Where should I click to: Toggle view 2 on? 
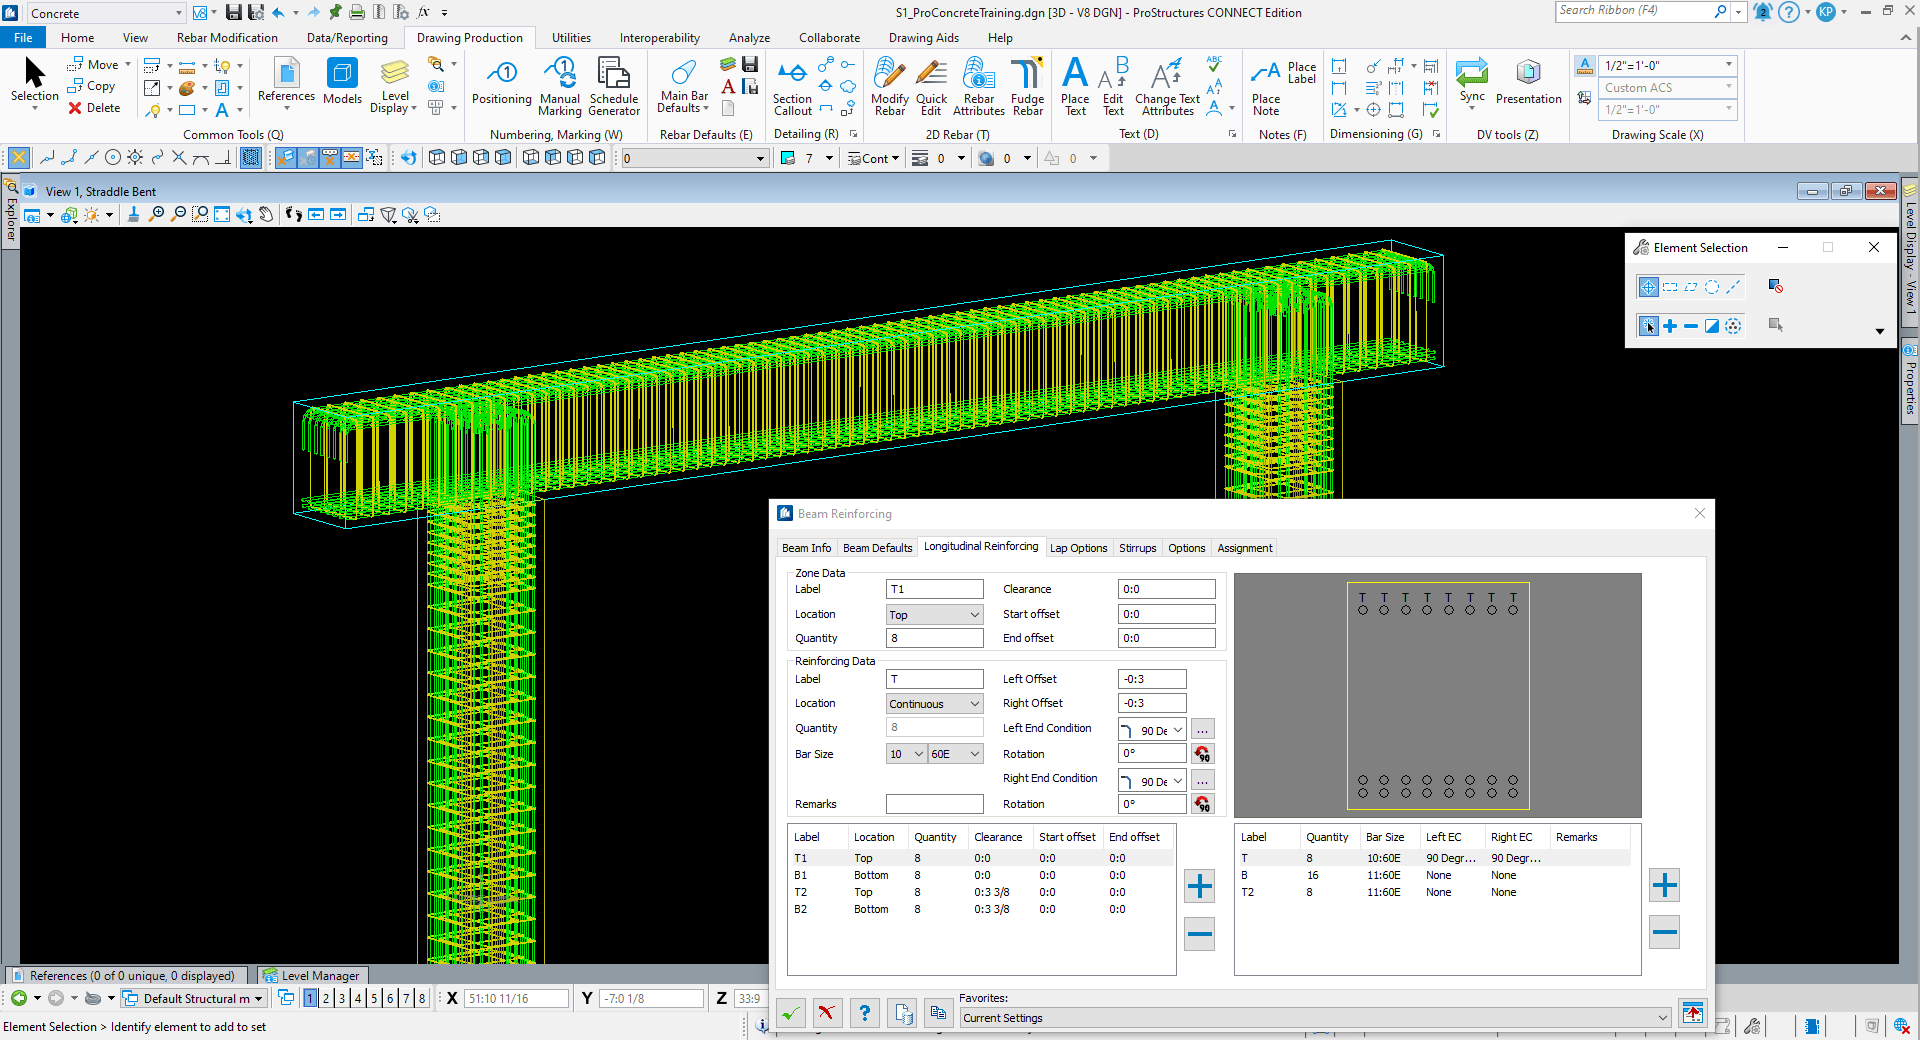pyautogui.click(x=326, y=998)
